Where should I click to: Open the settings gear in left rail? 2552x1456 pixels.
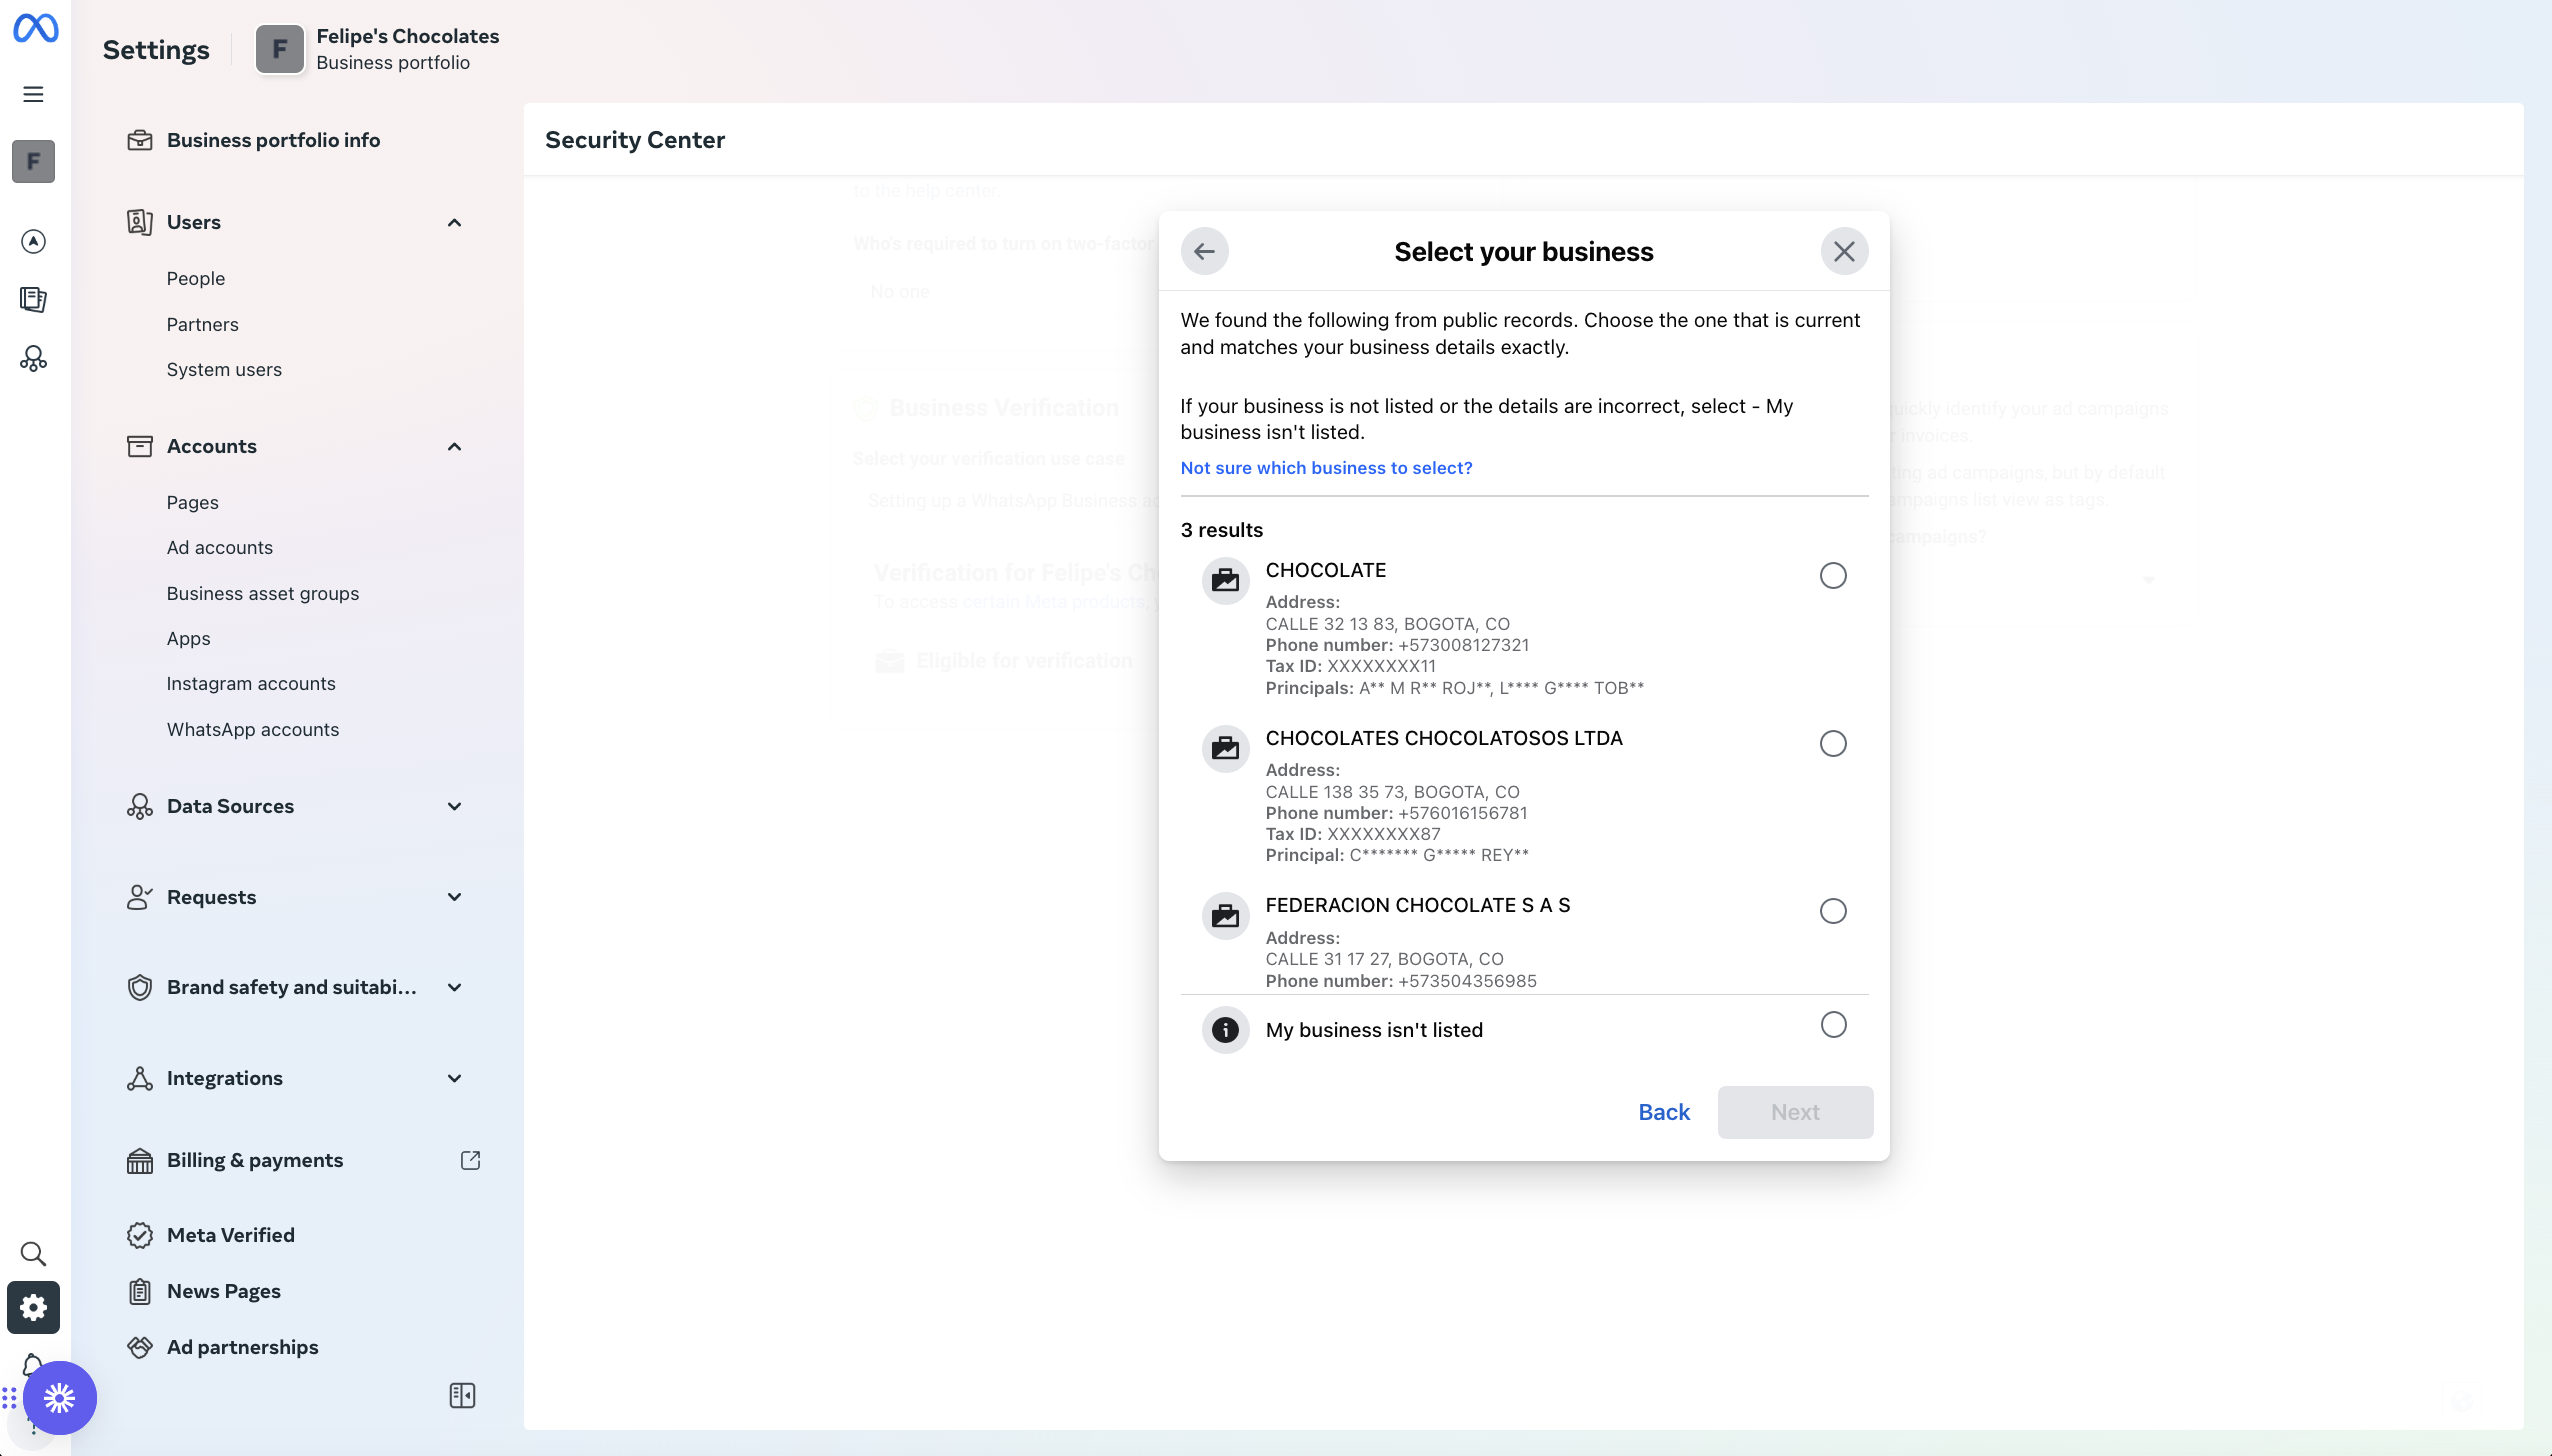pos(33,1307)
